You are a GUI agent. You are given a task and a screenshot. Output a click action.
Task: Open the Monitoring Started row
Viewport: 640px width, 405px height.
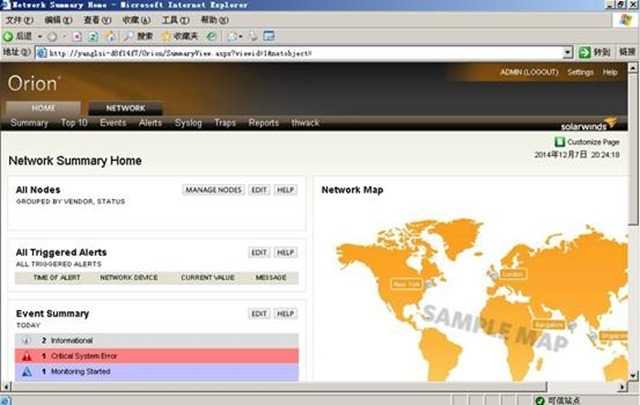tap(157, 372)
